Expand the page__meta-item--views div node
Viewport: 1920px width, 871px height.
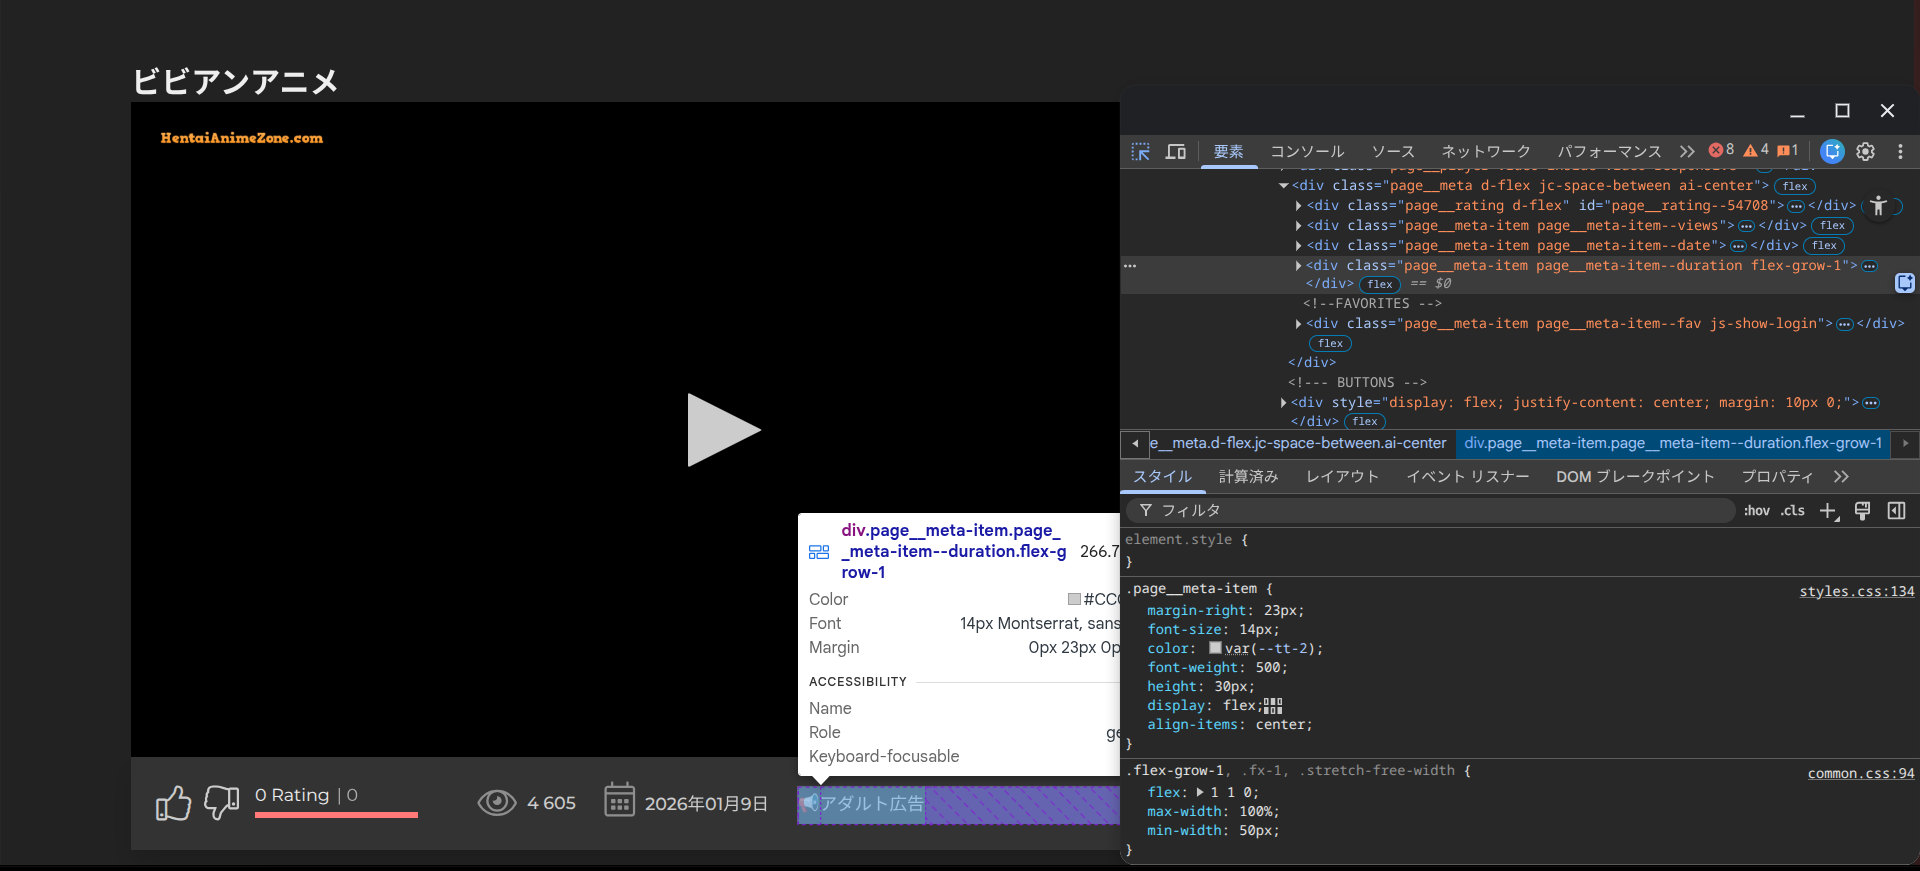pyautogui.click(x=1298, y=226)
